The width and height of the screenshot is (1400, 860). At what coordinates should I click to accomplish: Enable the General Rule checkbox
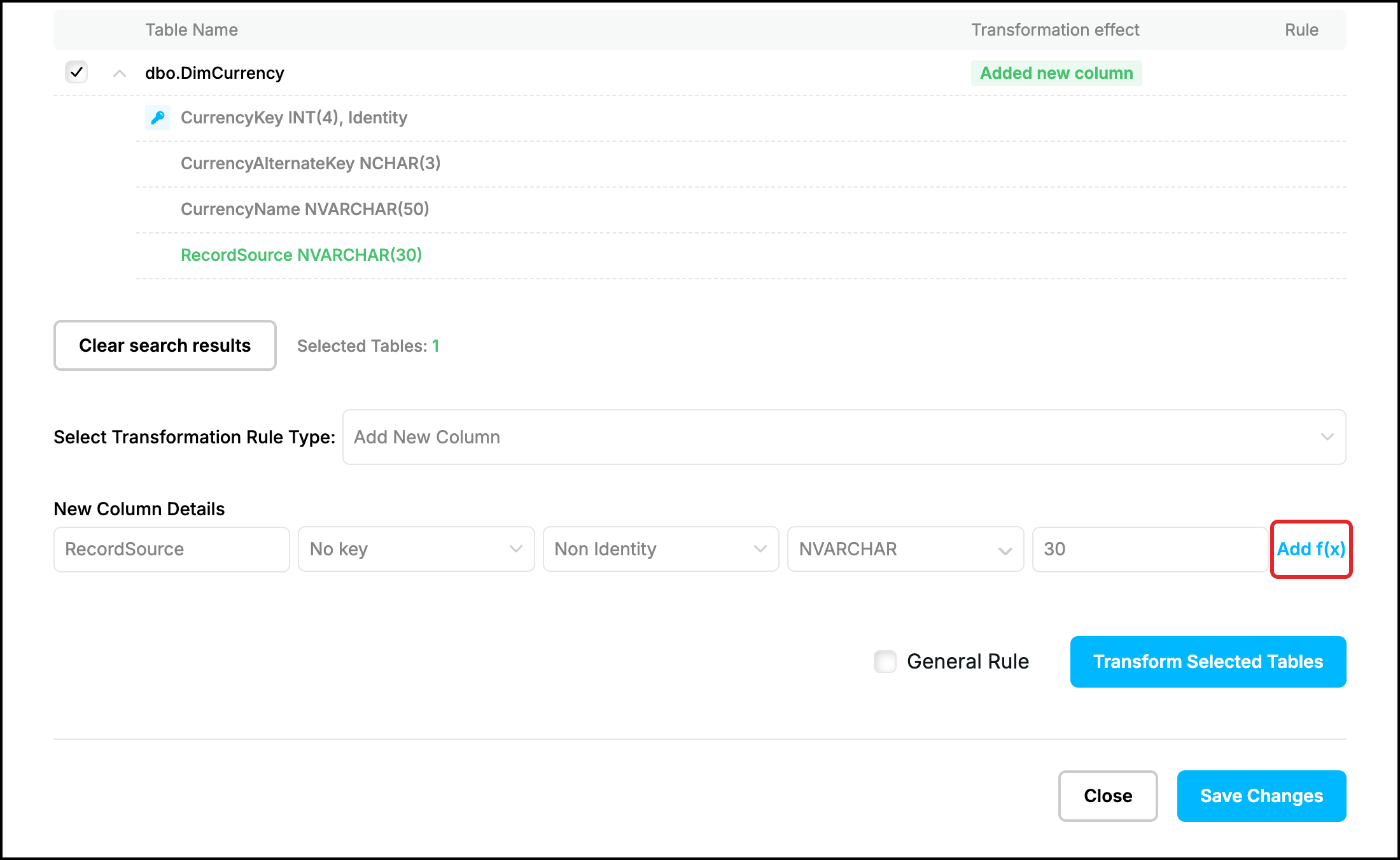[x=885, y=661]
